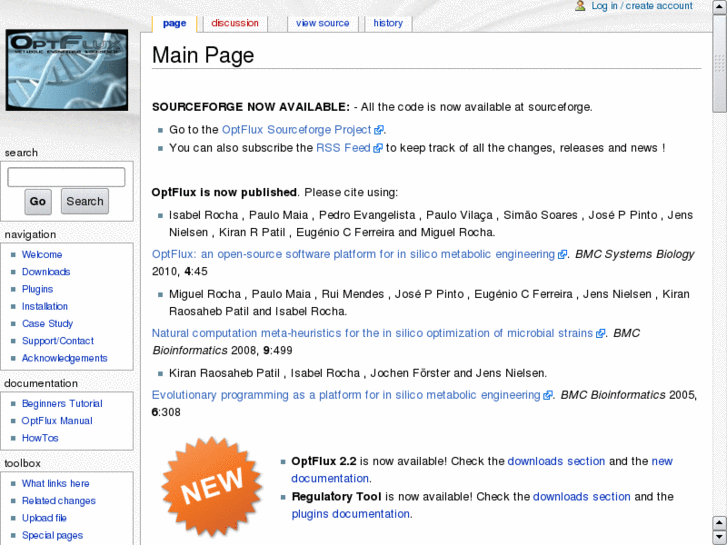Open Installation in navigation
This screenshot has width=727, height=545.
(45, 307)
